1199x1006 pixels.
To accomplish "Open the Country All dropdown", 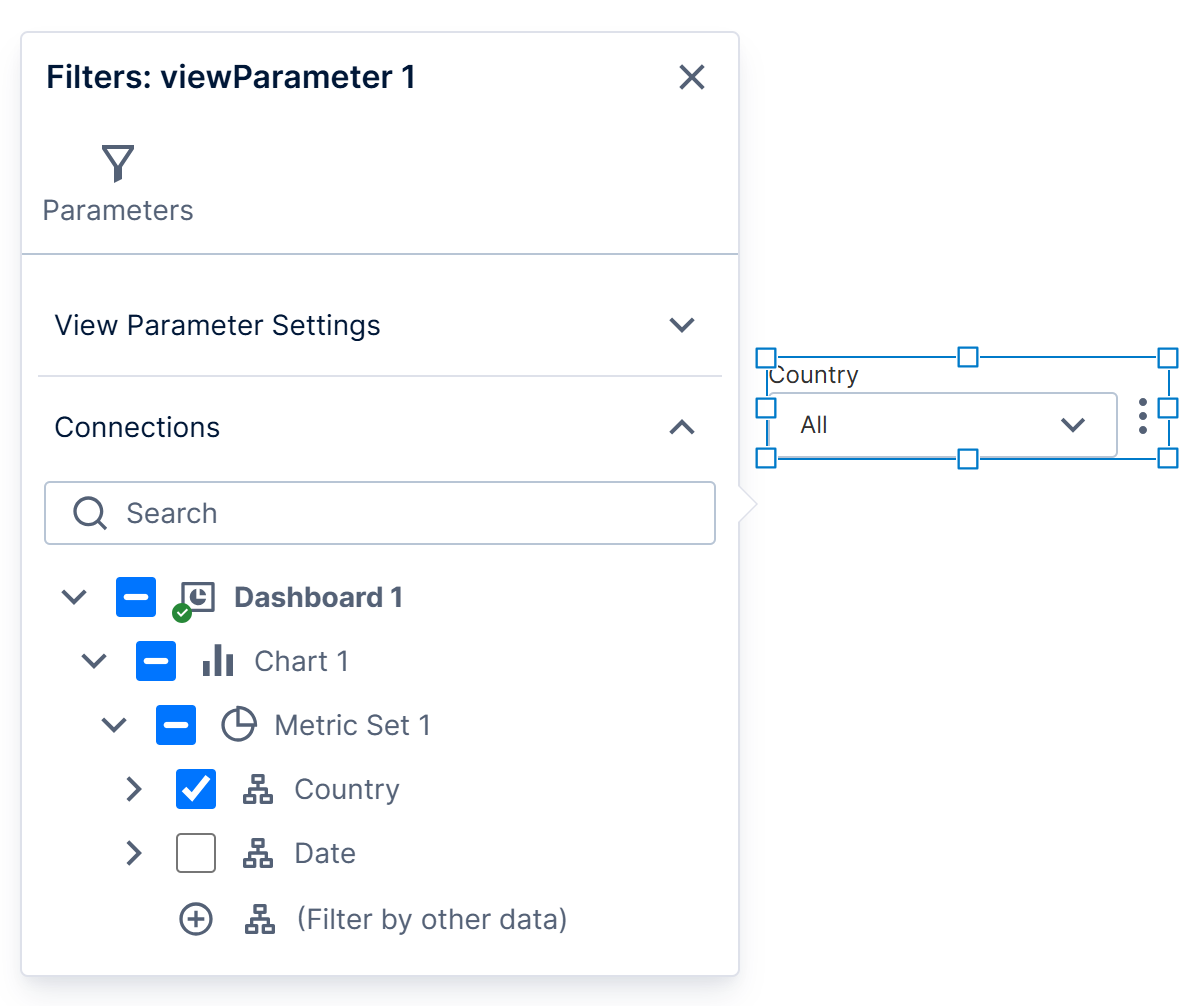I will click(943, 425).
